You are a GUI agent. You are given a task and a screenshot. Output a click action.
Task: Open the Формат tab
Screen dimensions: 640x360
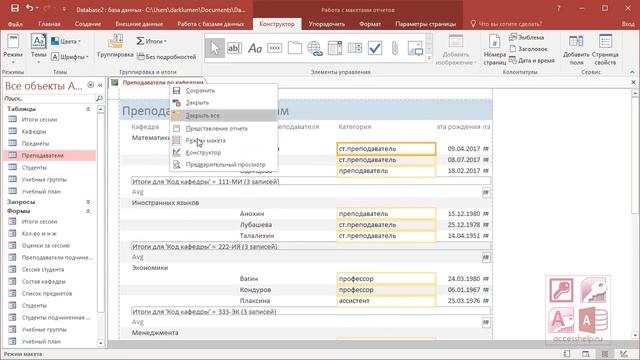click(370, 24)
